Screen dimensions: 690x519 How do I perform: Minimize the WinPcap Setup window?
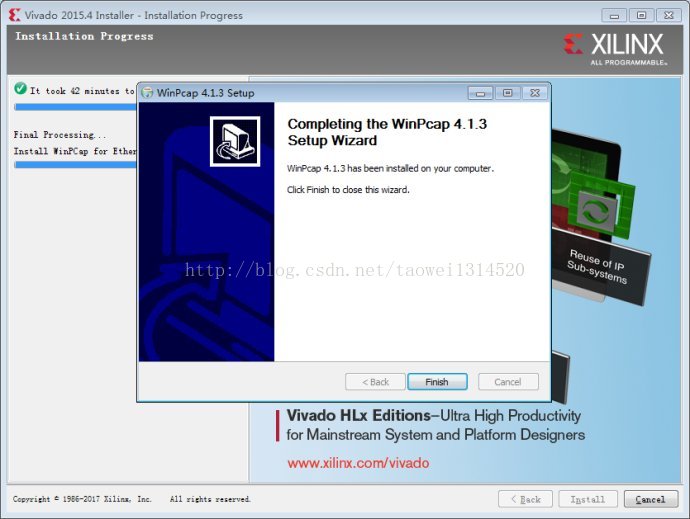click(481, 93)
